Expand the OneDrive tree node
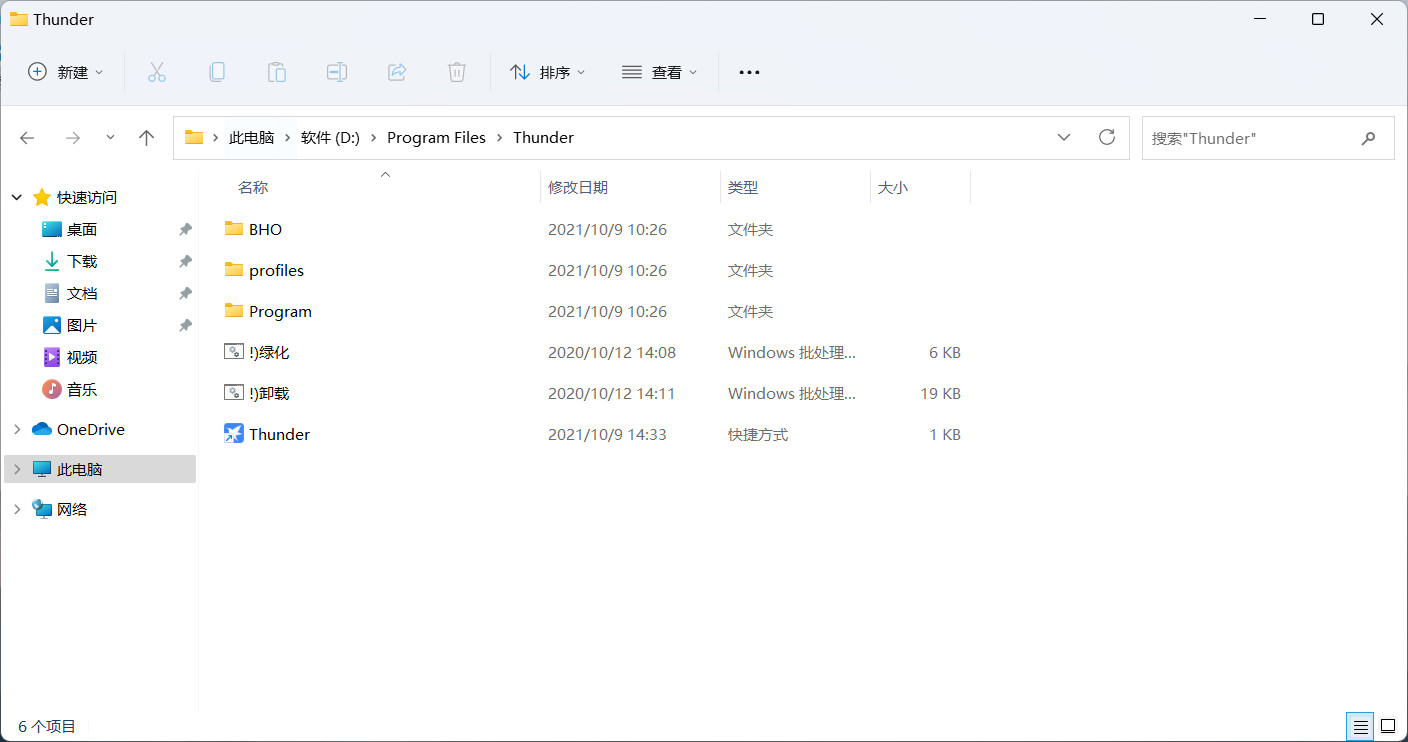The width and height of the screenshot is (1408, 742). click(17, 429)
